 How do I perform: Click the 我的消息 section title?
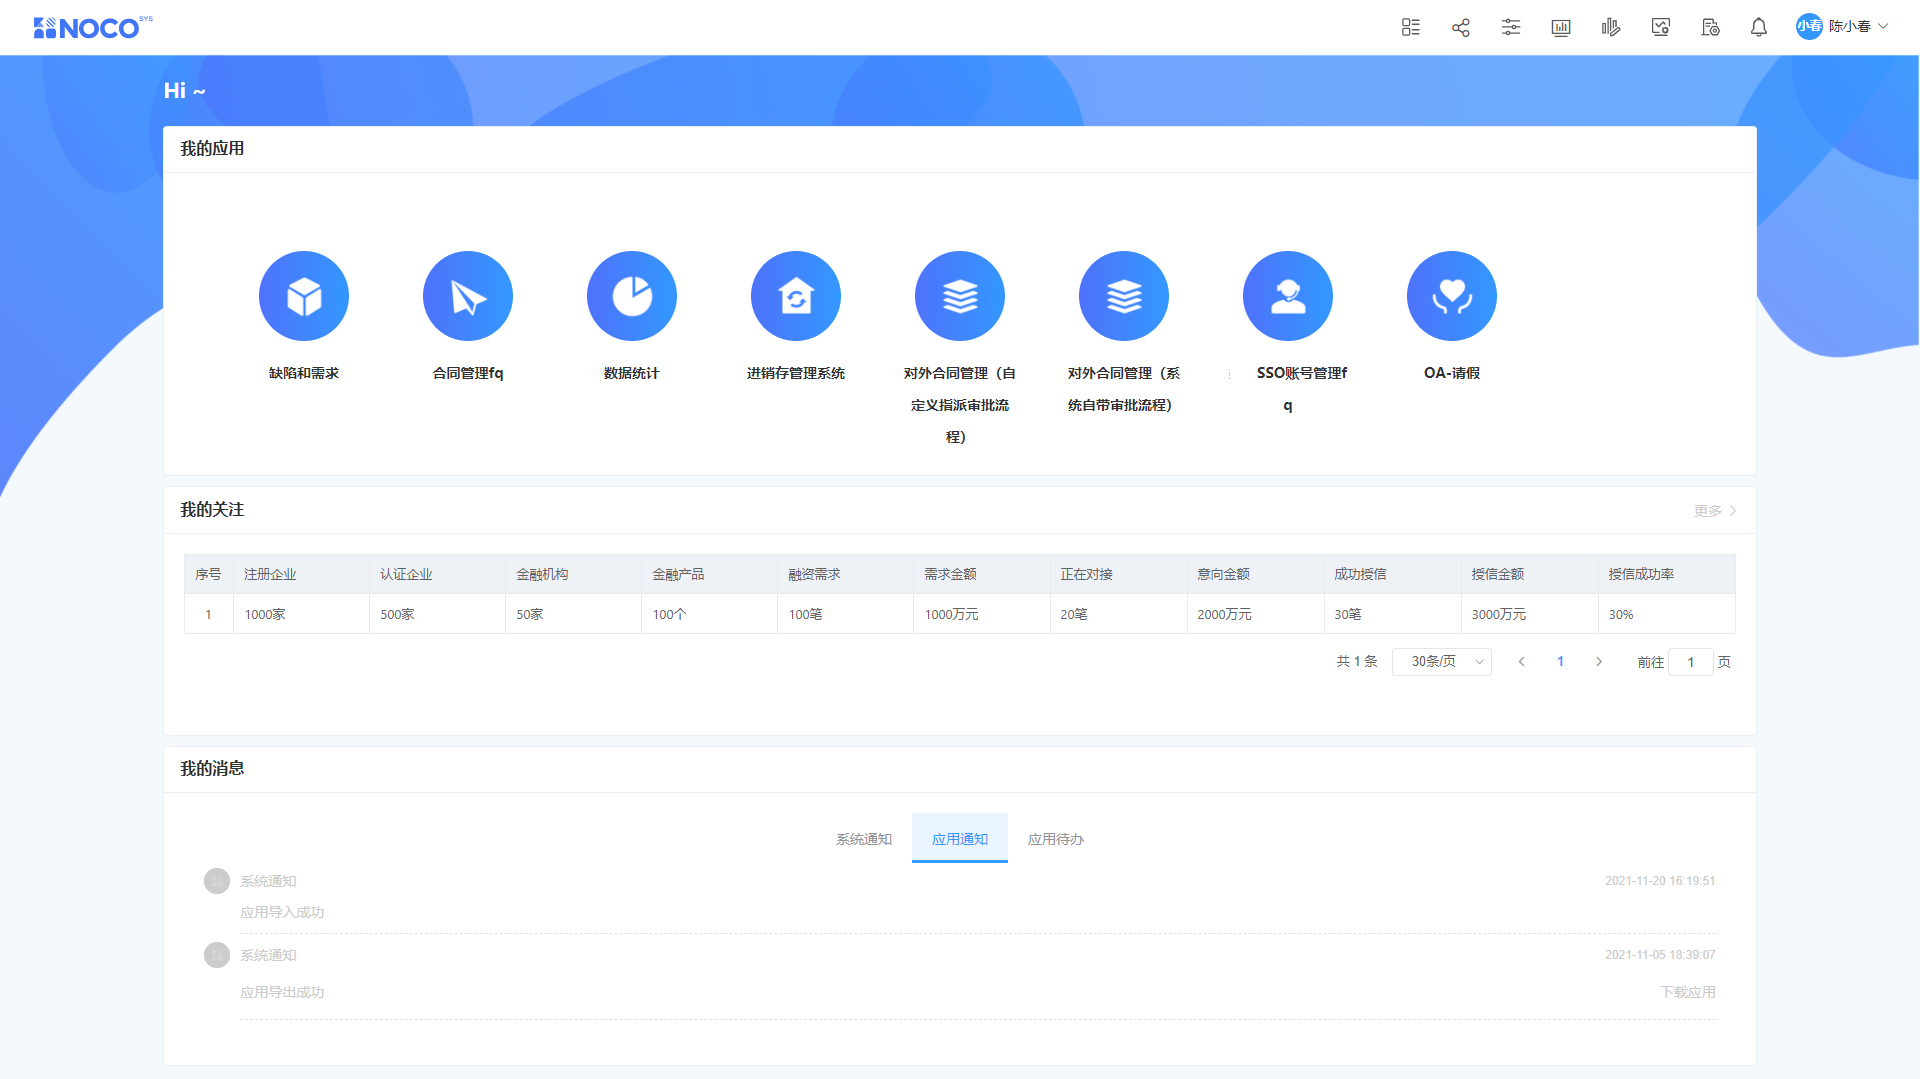pyautogui.click(x=212, y=768)
